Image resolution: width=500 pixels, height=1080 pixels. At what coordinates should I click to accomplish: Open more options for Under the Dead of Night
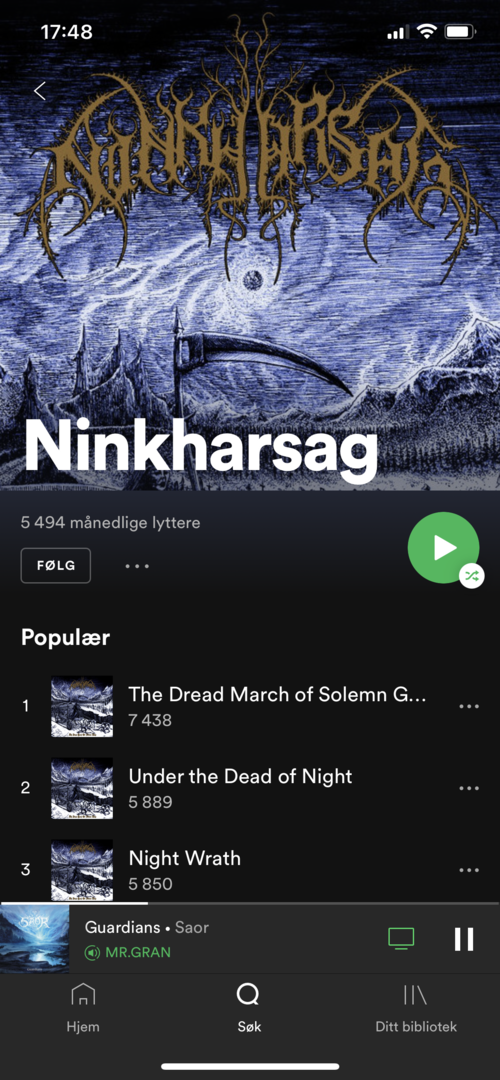[x=469, y=788]
